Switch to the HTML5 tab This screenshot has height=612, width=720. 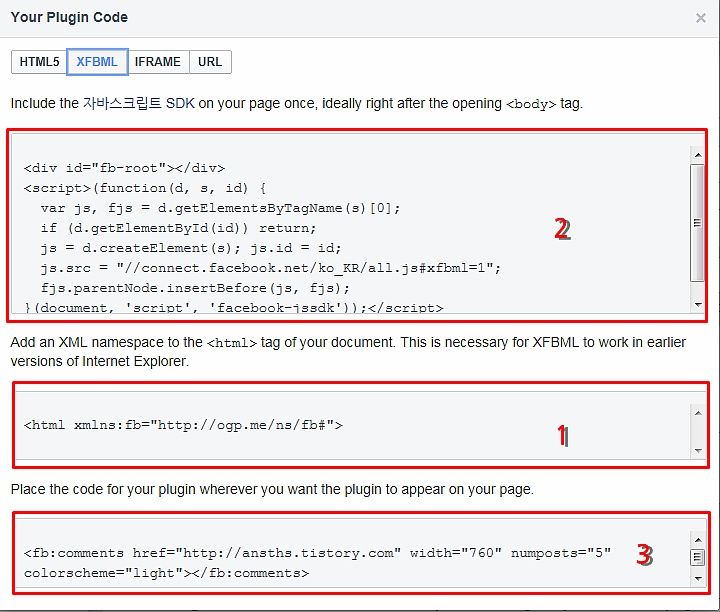coord(39,62)
